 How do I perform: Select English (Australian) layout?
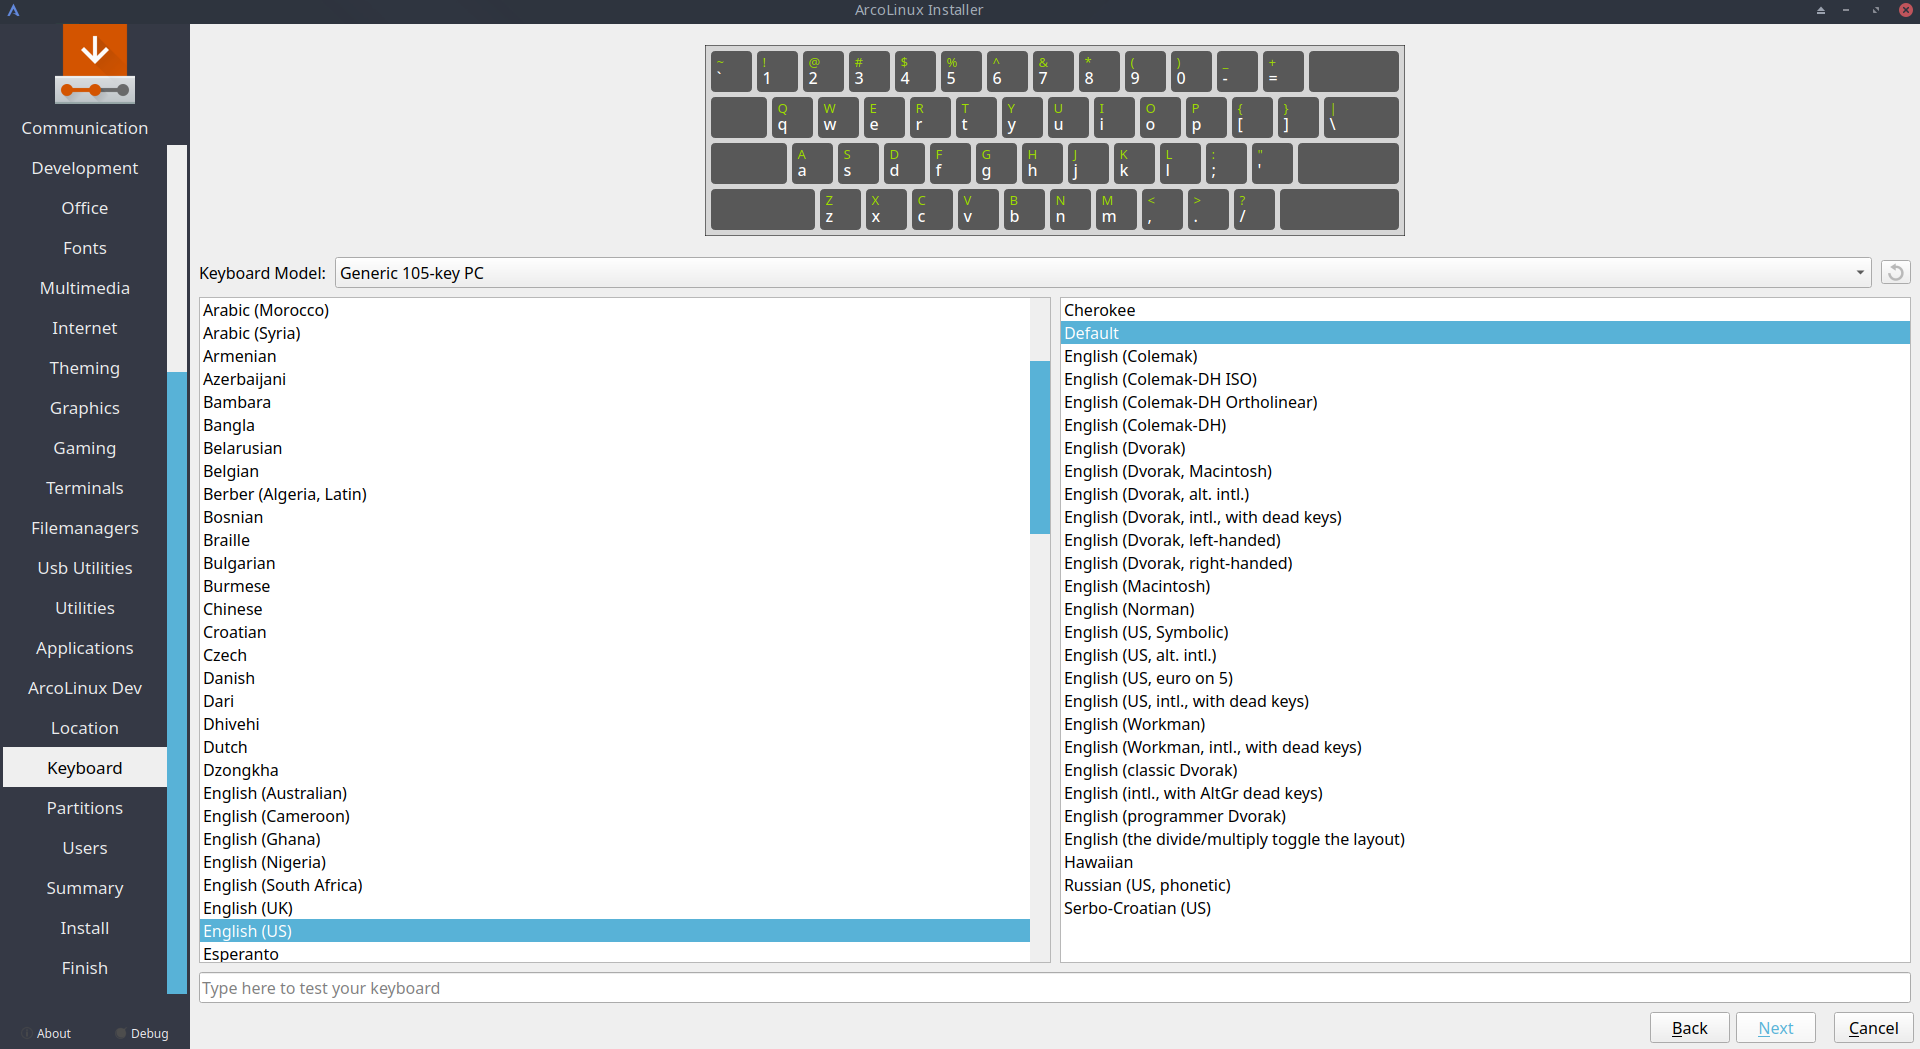tap(614, 793)
